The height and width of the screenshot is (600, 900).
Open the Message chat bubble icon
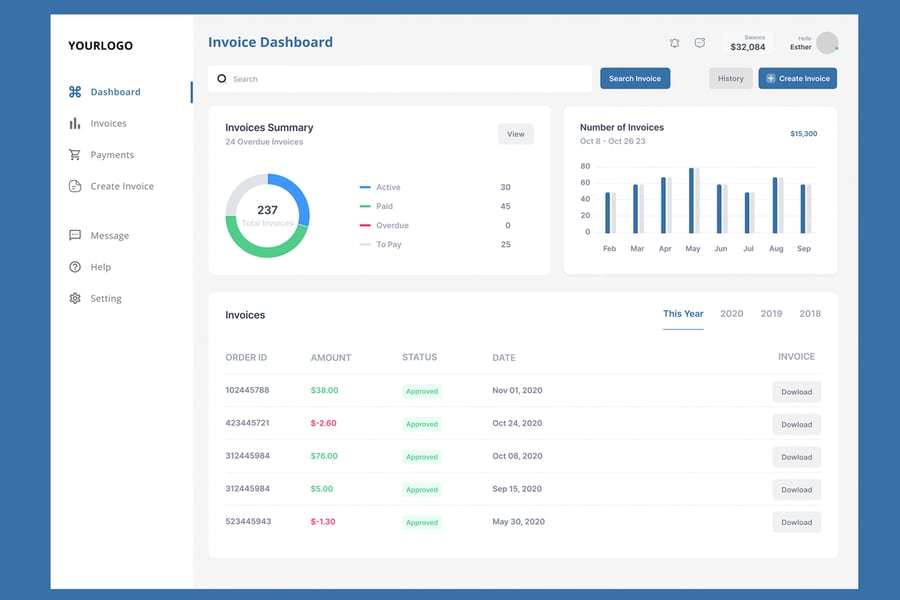pos(75,236)
